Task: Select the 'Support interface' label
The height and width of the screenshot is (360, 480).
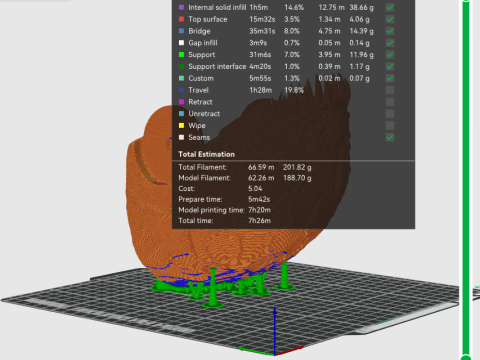Action: [217, 67]
